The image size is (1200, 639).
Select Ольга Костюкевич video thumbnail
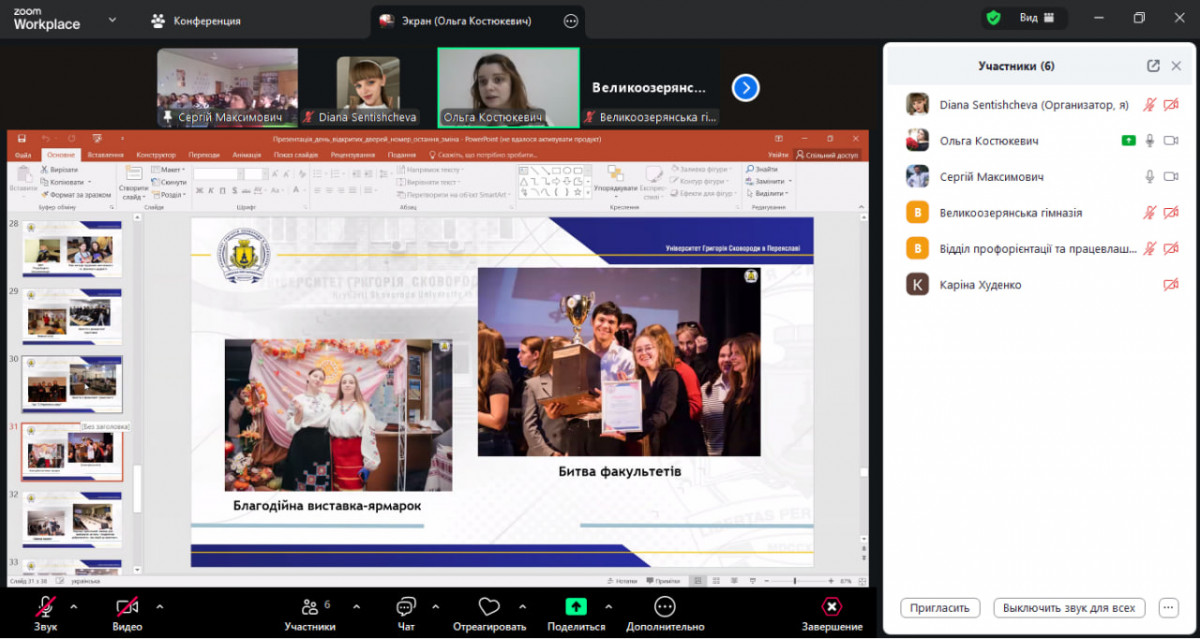point(508,87)
